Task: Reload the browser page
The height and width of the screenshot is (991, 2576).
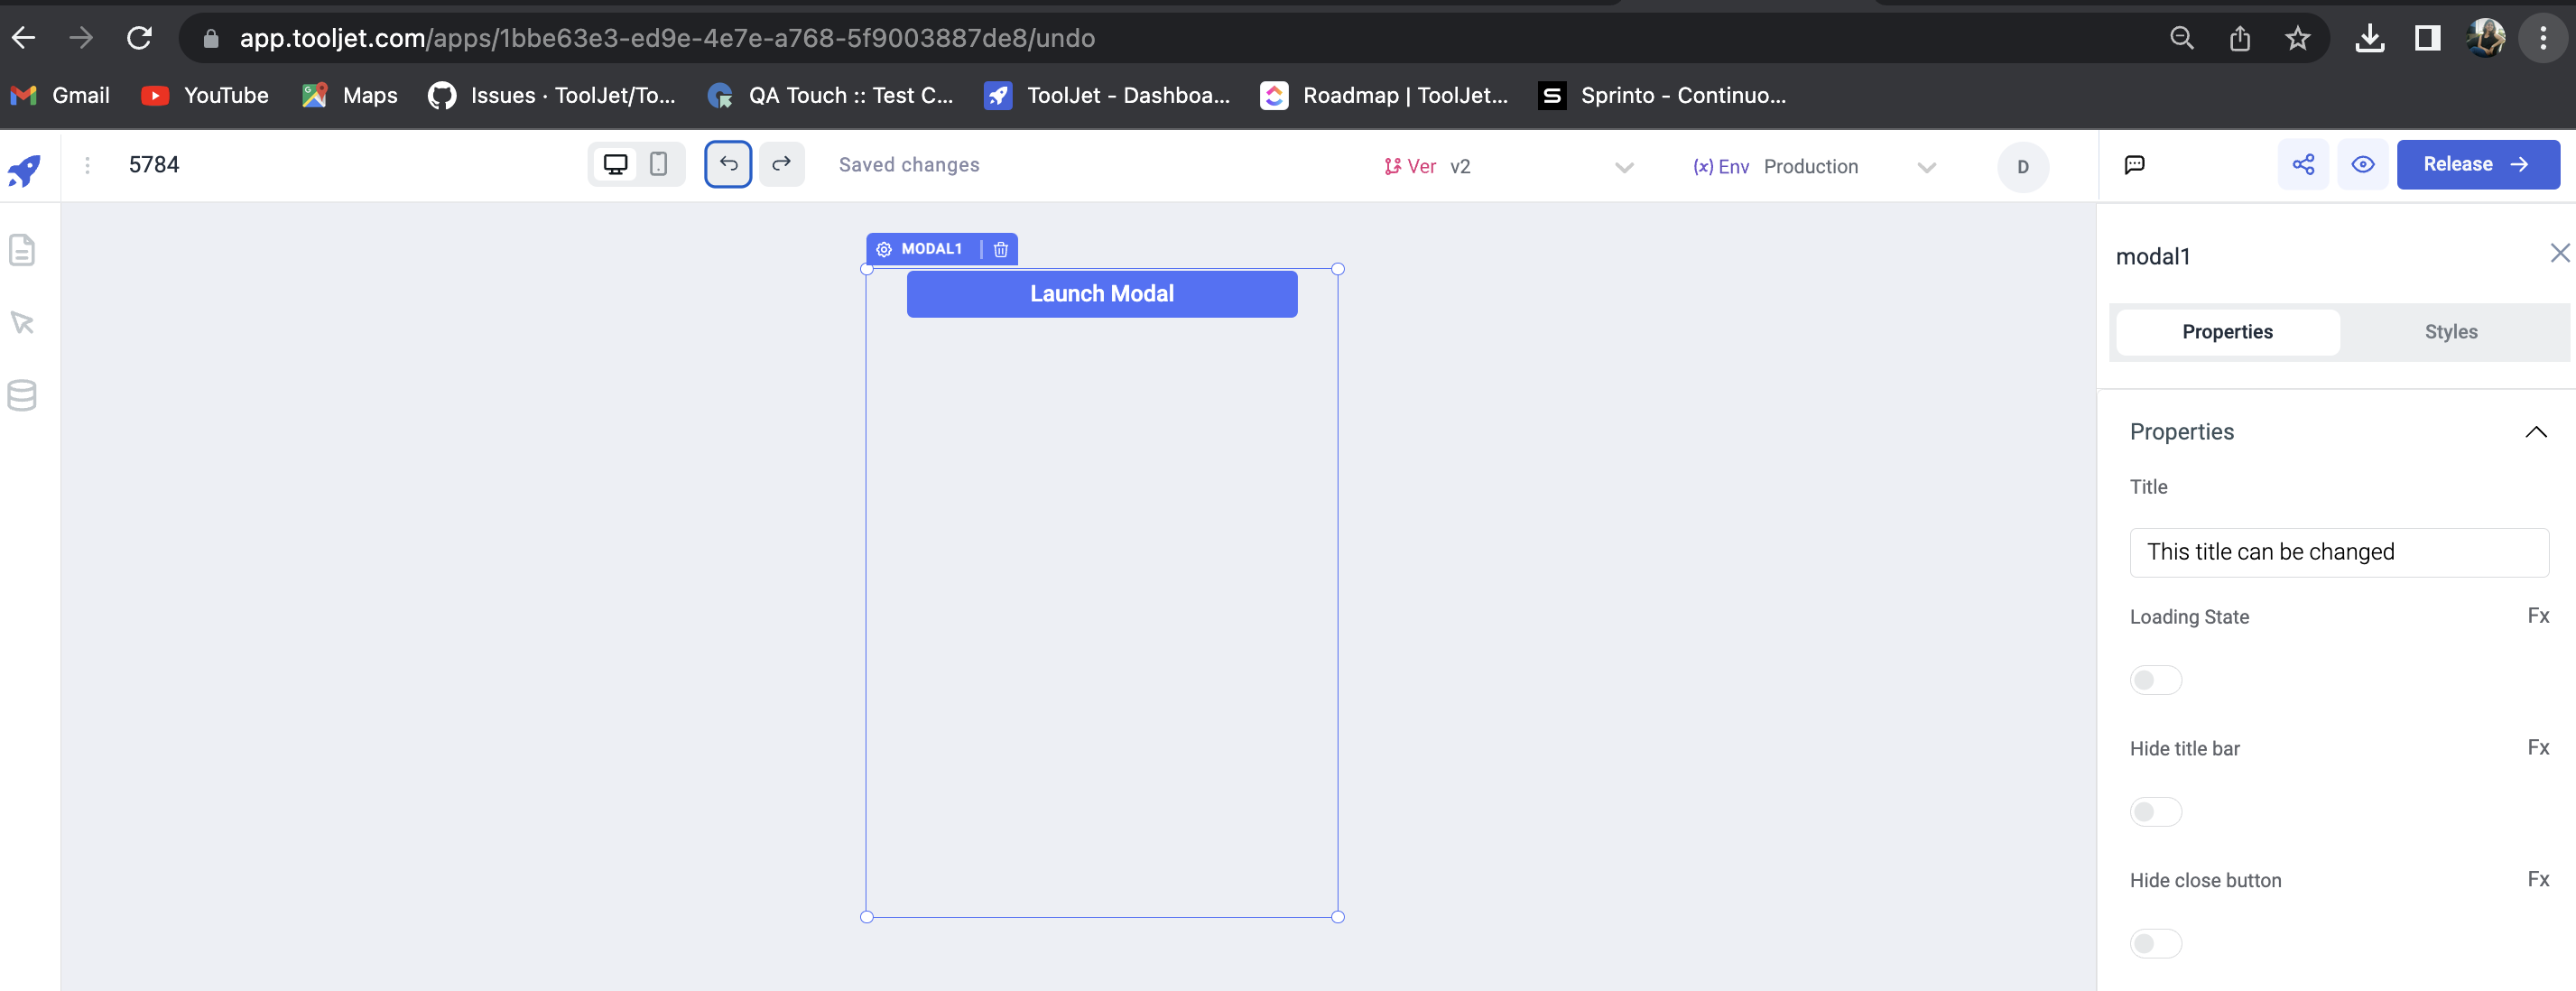Action: (139, 38)
